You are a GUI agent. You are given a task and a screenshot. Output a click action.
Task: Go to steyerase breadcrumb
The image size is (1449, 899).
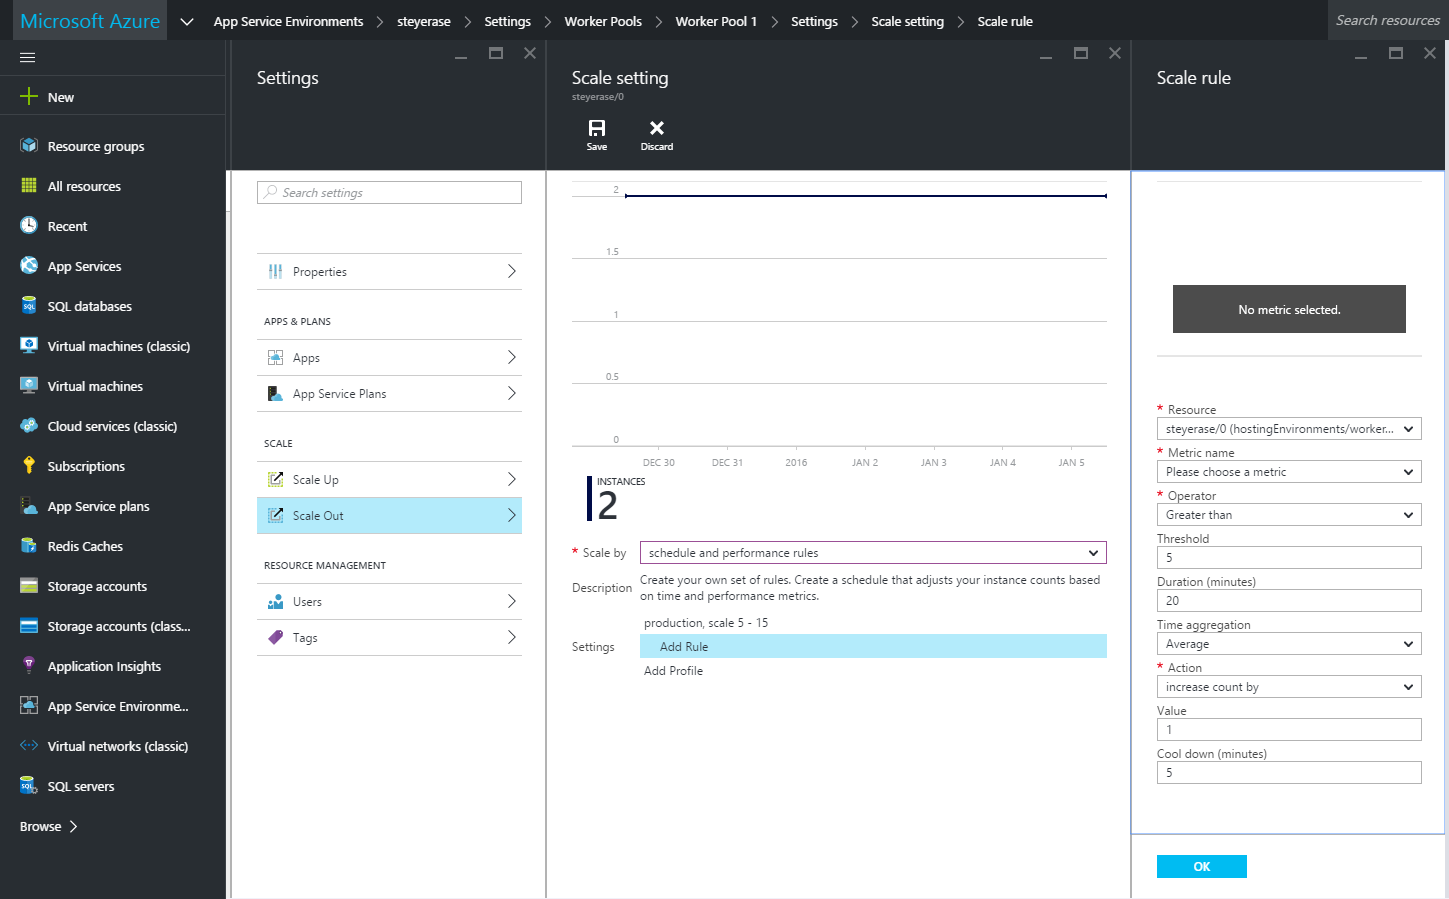coord(424,21)
